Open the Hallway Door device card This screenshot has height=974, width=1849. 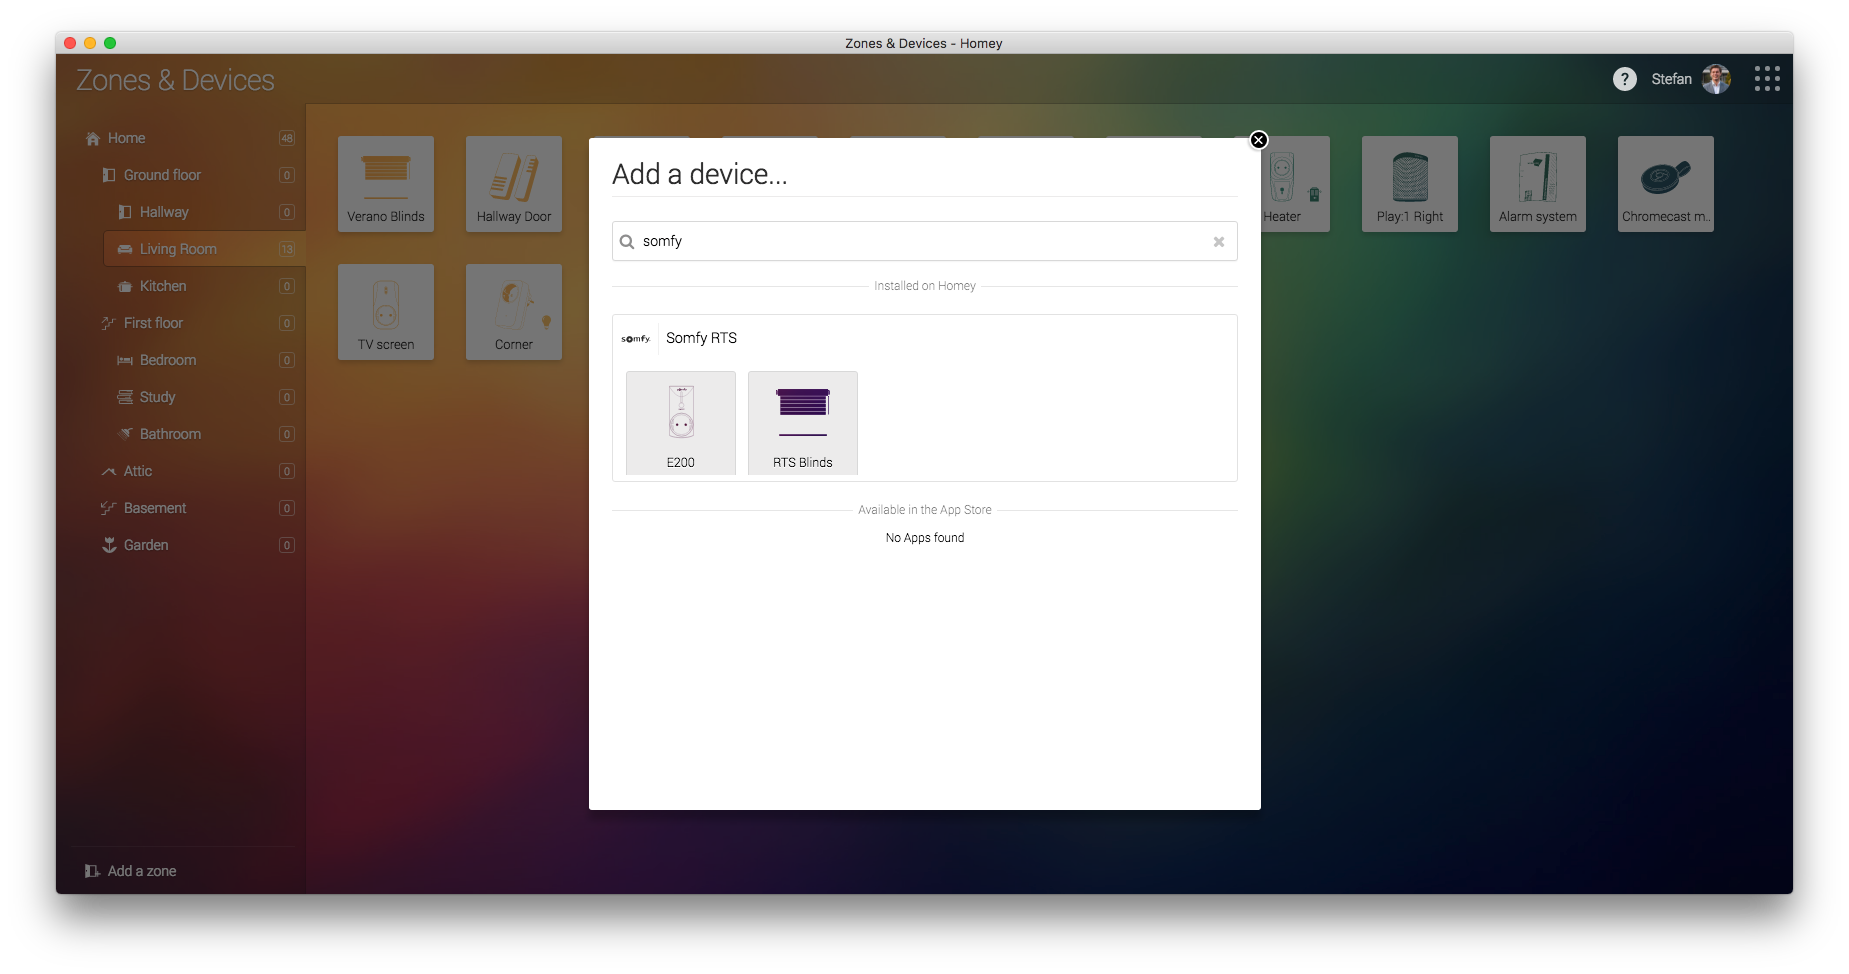(x=514, y=184)
